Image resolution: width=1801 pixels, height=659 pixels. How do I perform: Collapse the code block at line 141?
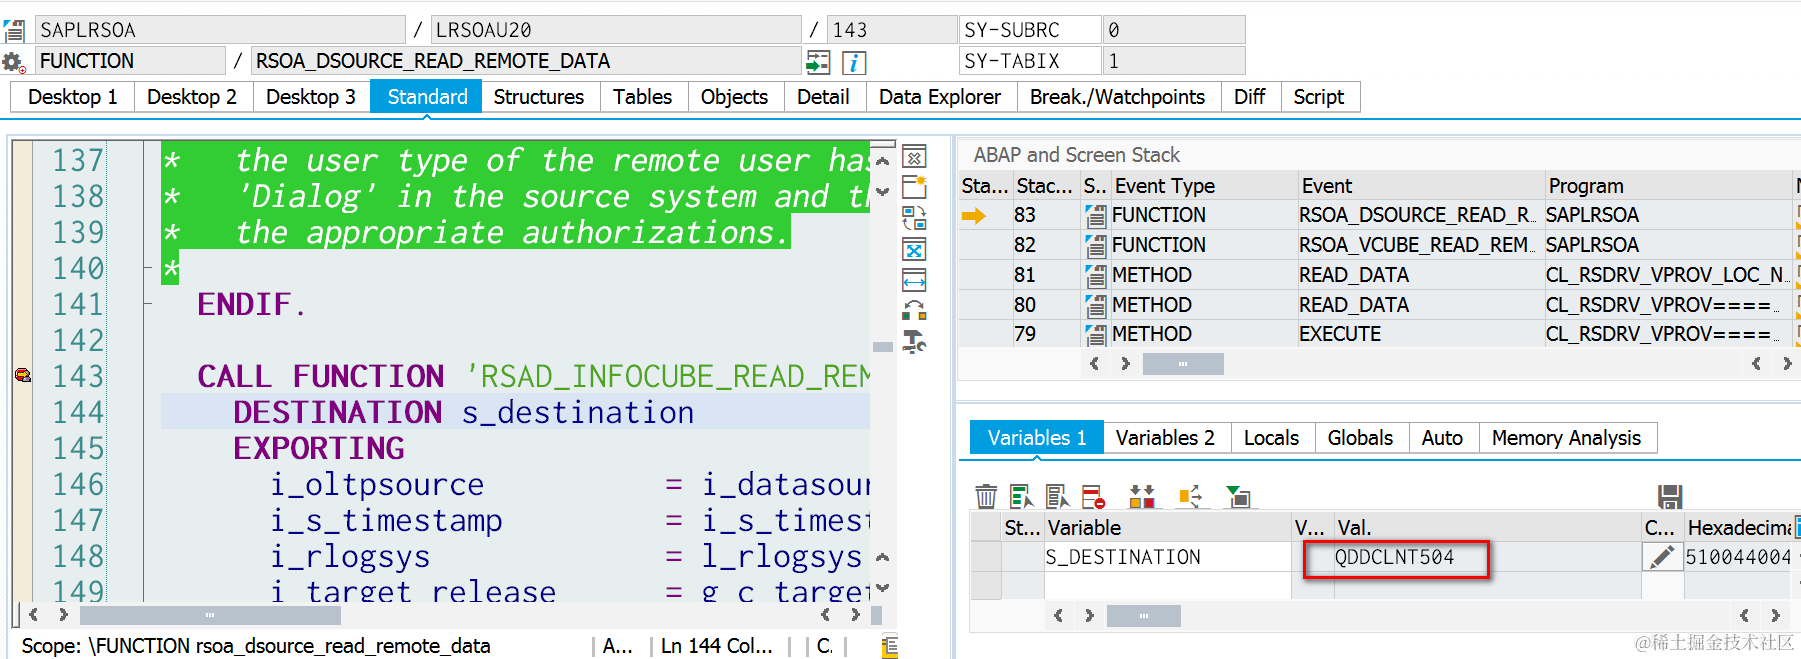pos(147,304)
